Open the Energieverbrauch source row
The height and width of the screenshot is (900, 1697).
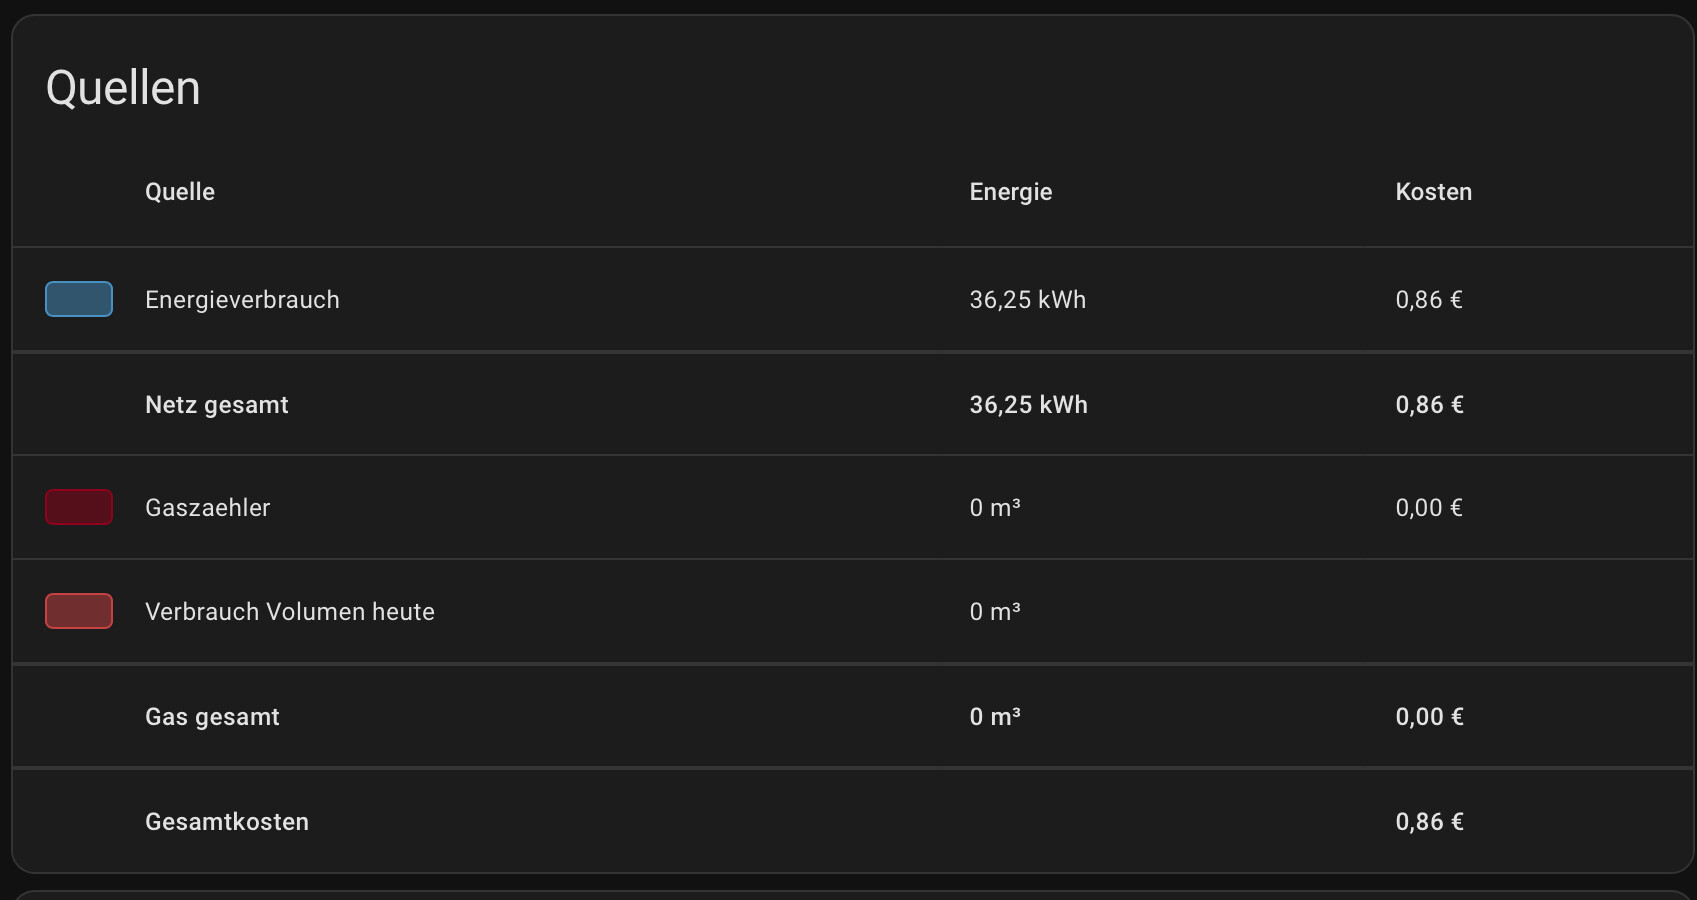(852, 300)
